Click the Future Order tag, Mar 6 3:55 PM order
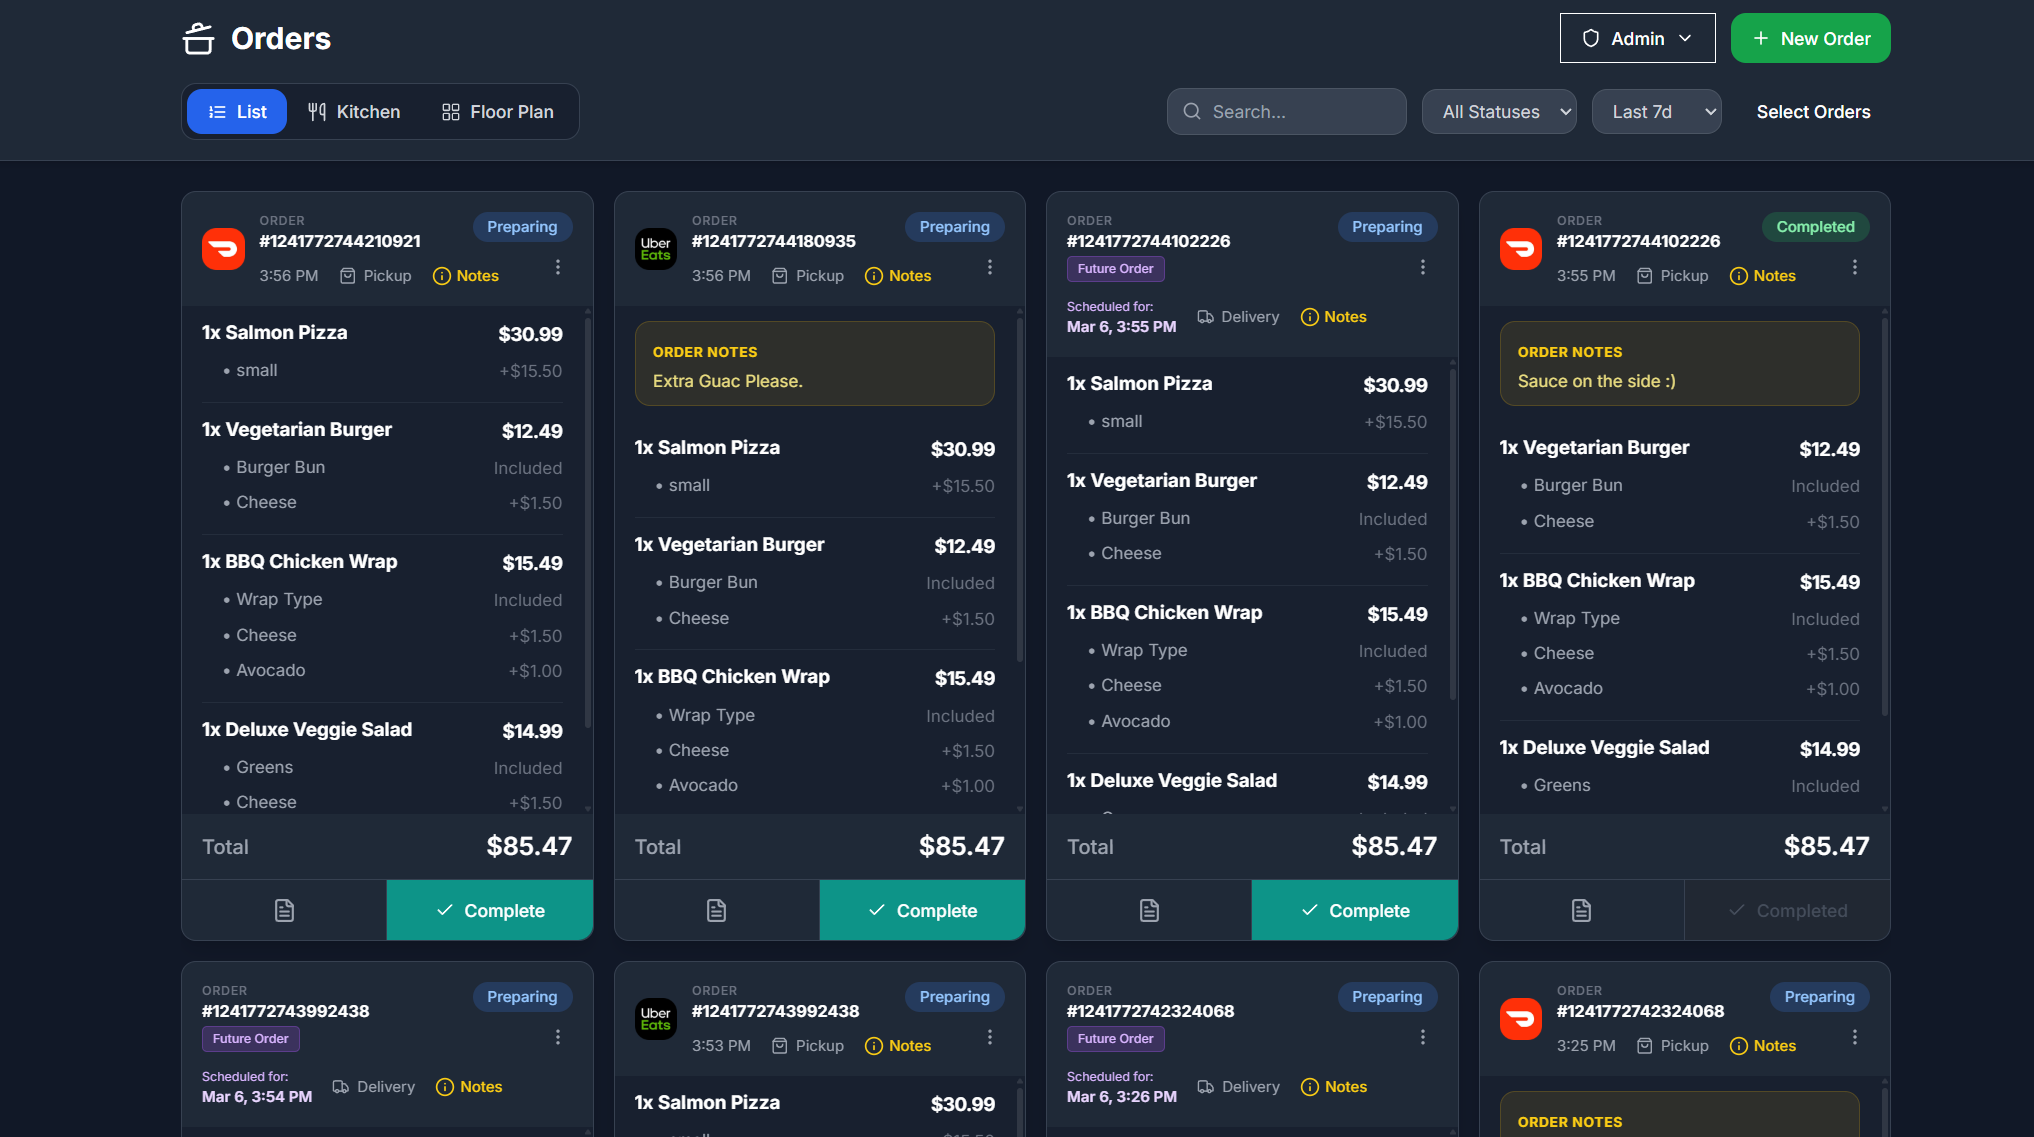Screen dimensions: 2034x1137 (x=1115, y=269)
